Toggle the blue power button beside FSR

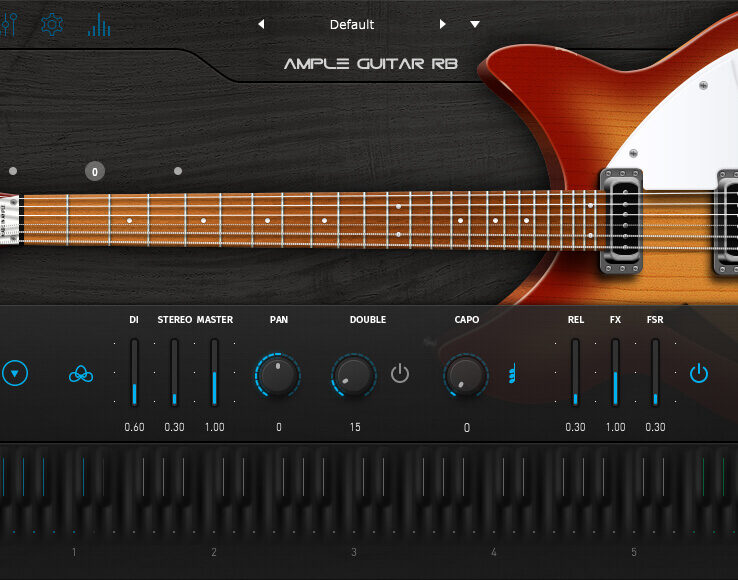click(x=699, y=373)
